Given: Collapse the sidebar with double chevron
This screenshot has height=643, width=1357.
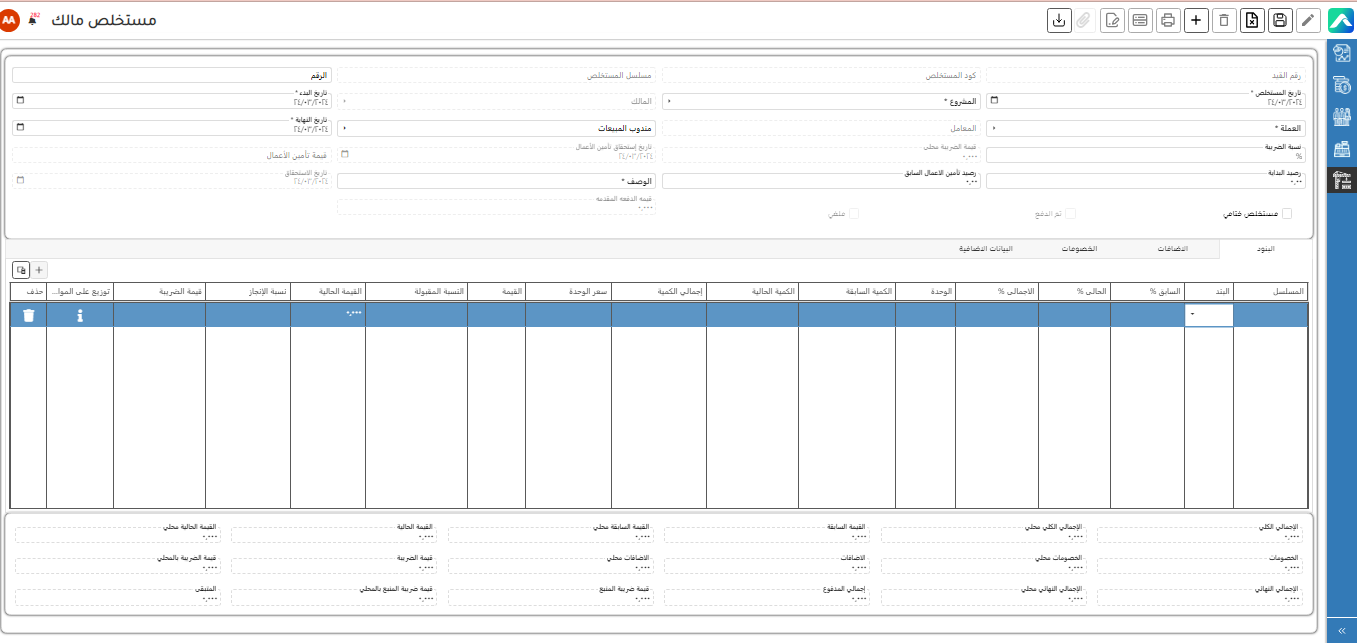Looking at the screenshot, I should [1341, 630].
